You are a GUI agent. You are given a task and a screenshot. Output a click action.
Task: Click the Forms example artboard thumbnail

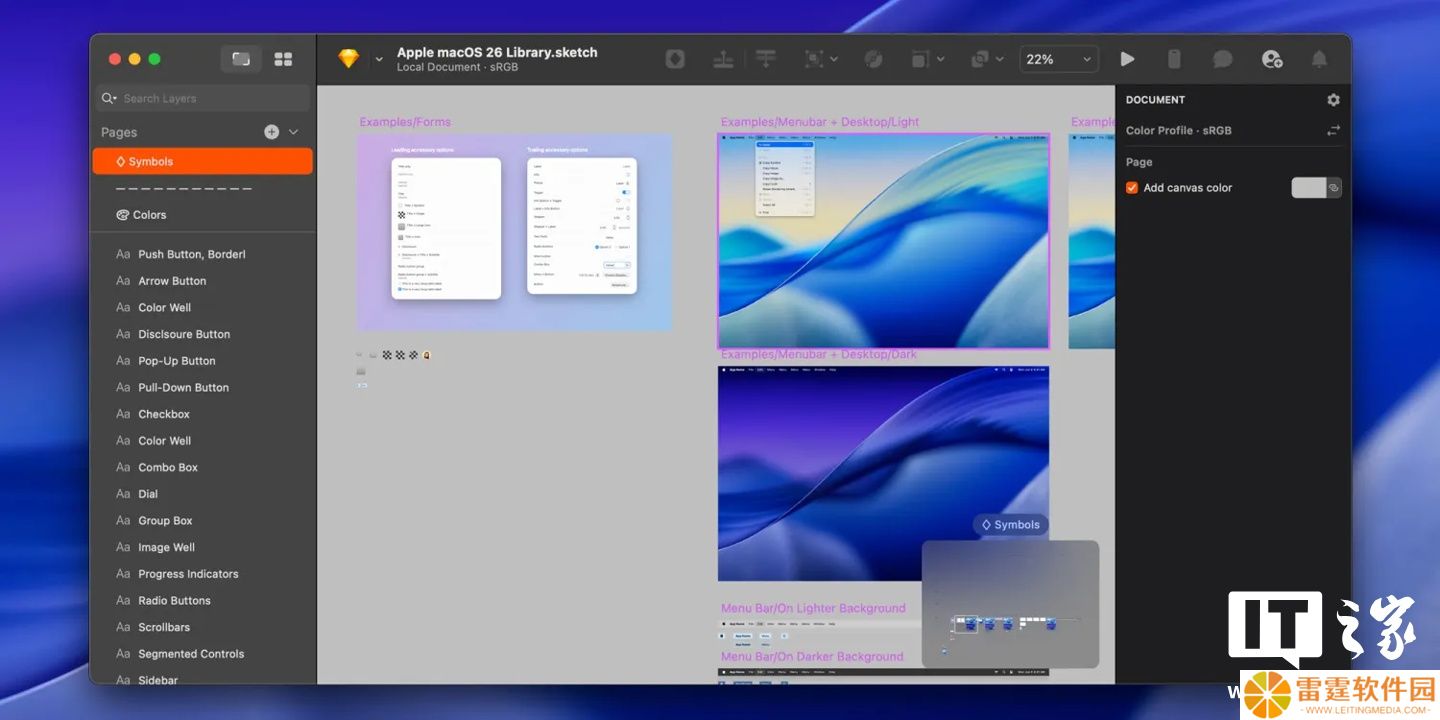514,232
